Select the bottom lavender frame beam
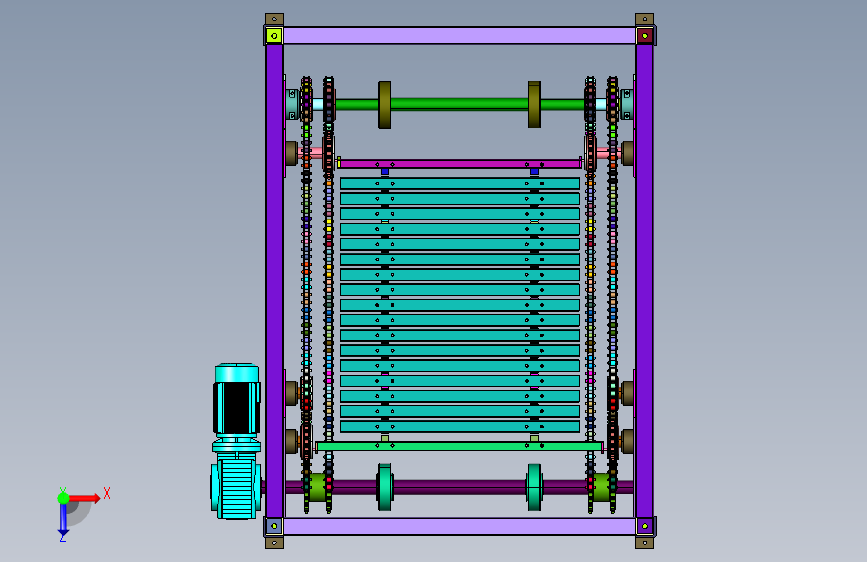The height and width of the screenshot is (562, 867). click(459, 526)
